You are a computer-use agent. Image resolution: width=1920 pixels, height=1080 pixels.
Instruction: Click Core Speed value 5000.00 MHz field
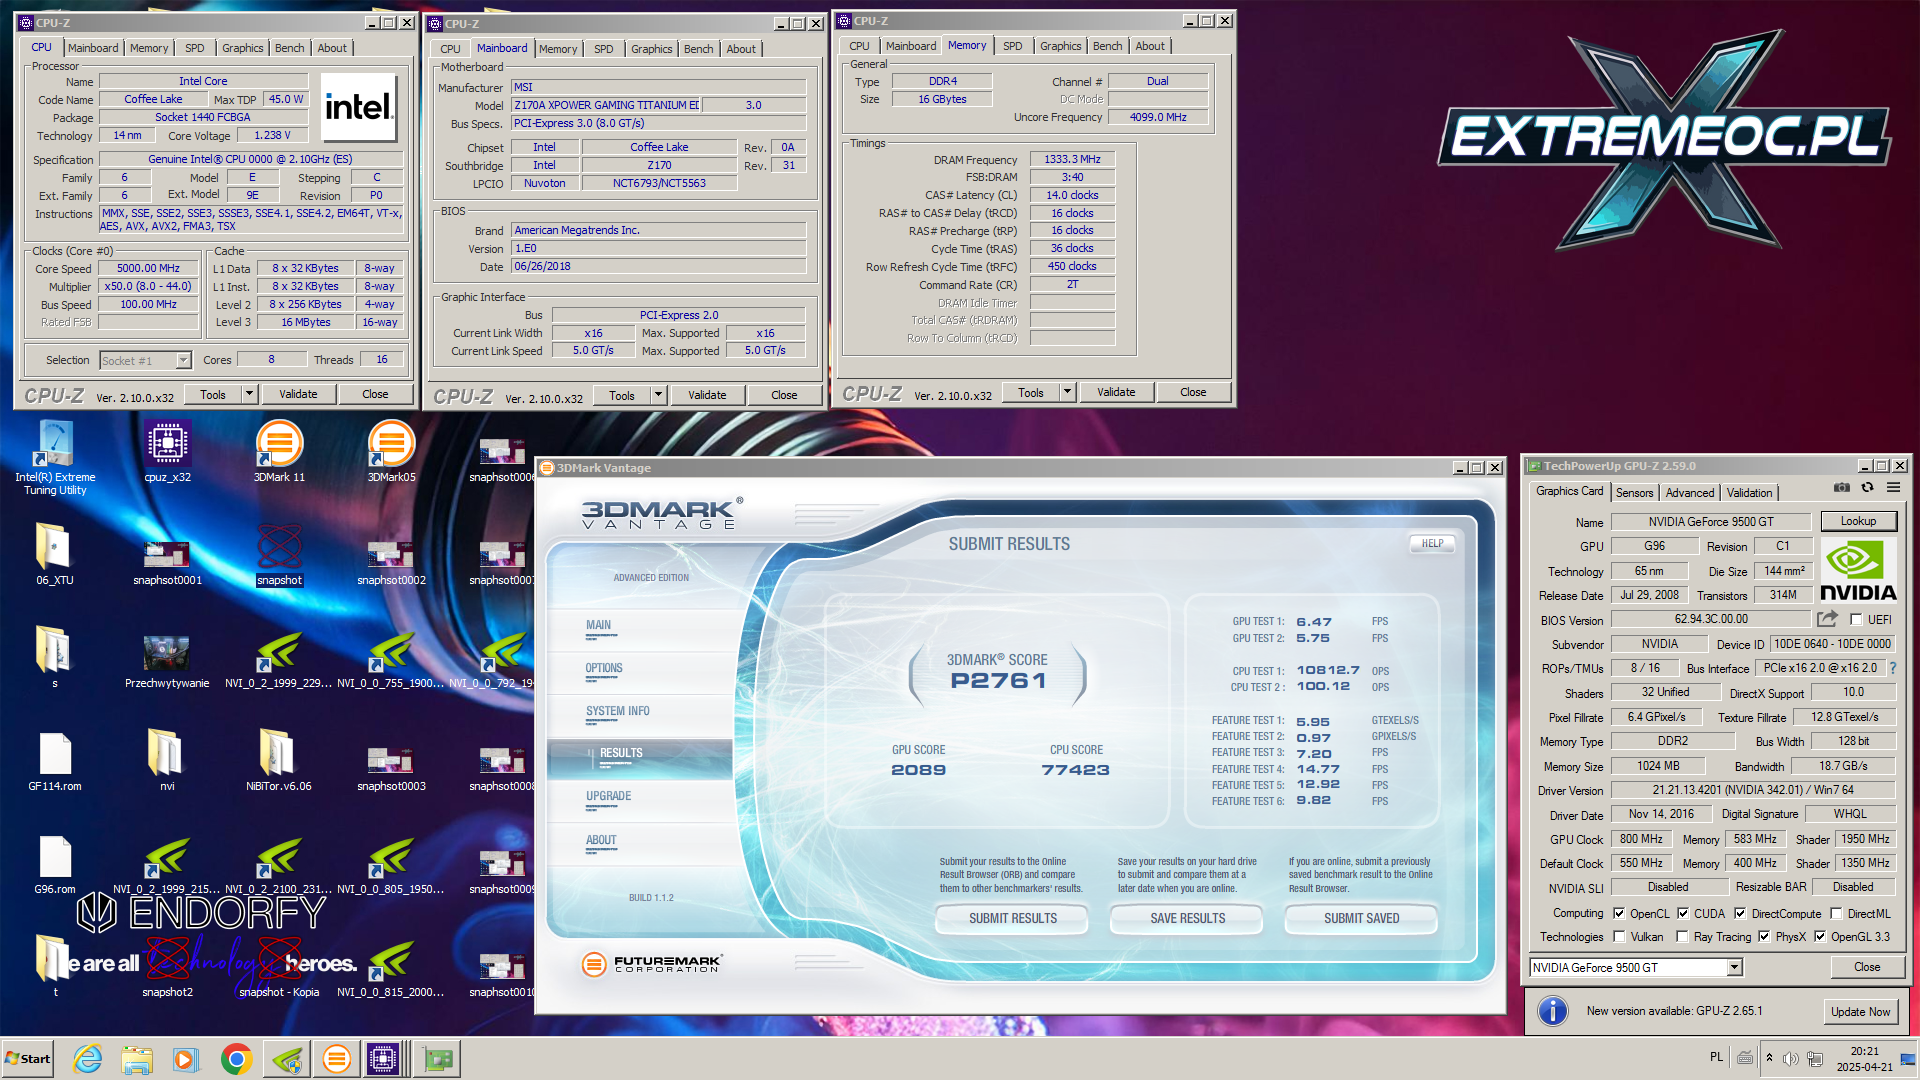(148, 268)
